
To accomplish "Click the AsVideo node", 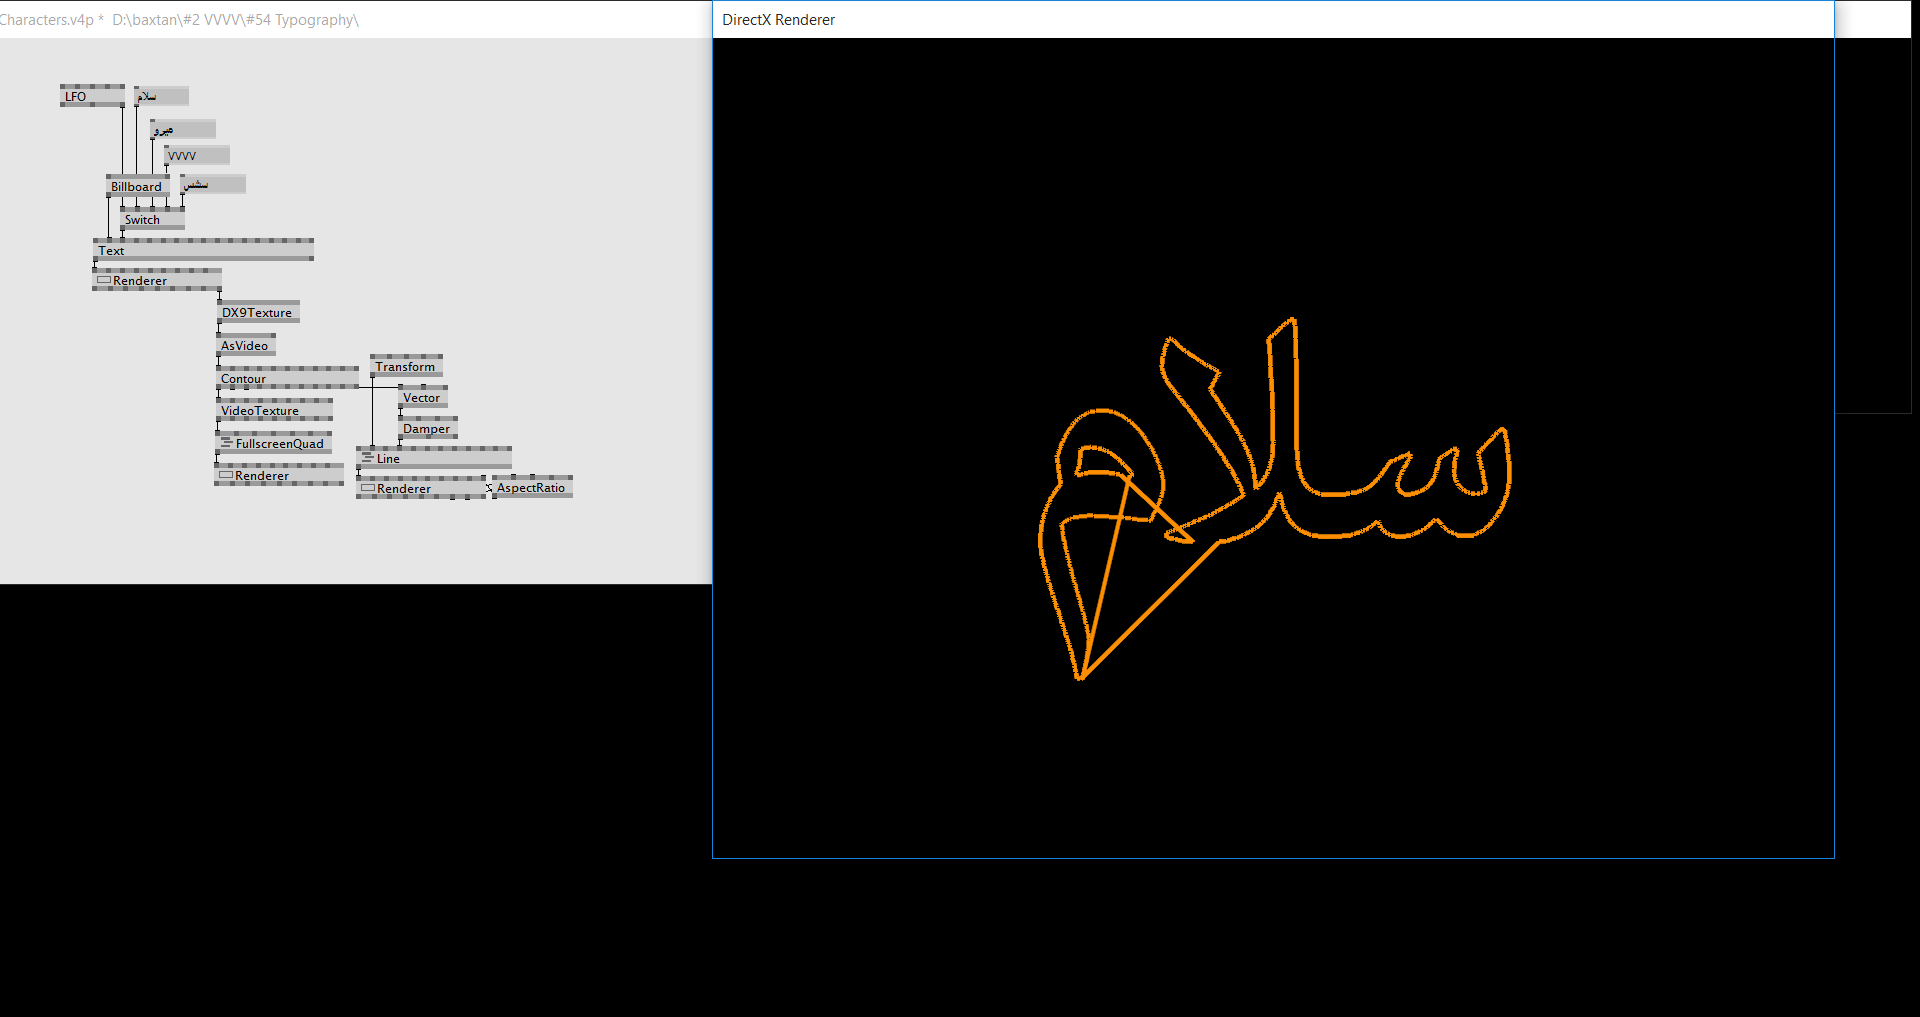I will coord(245,346).
